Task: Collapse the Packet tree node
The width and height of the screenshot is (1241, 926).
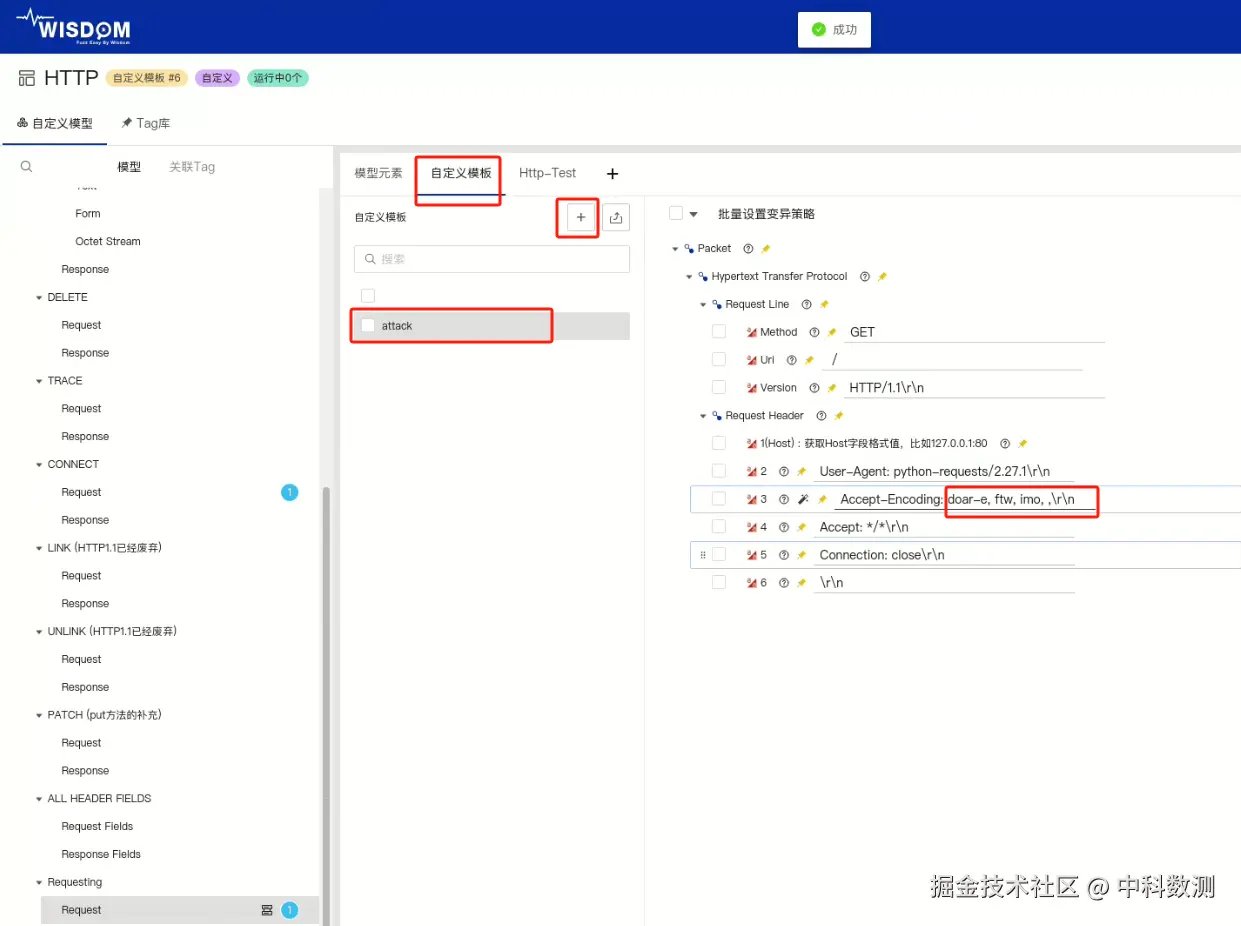Action: [675, 248]
